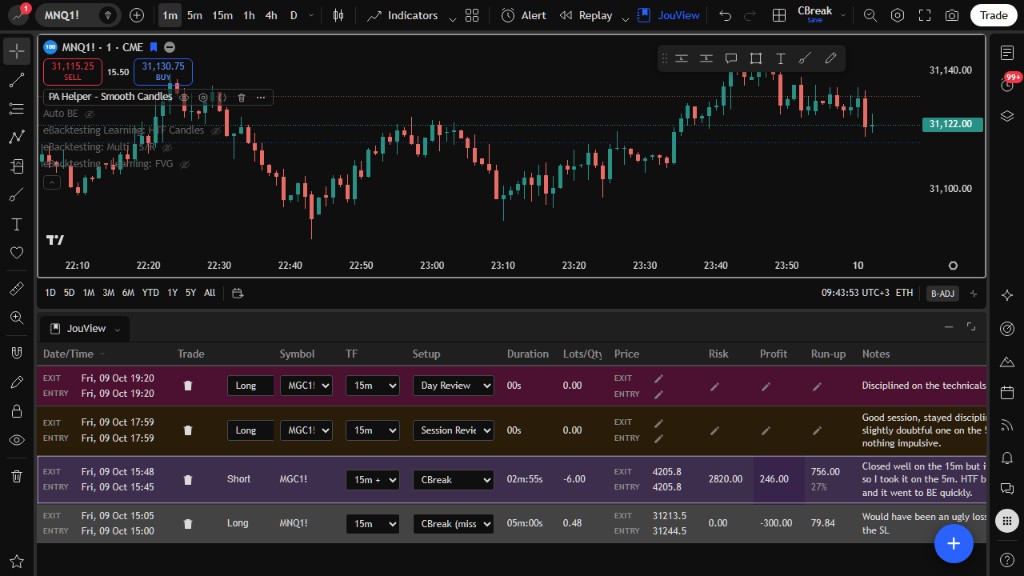Open the chart layout setup grid
The image size is (1024, 576).
pos(779,15)
